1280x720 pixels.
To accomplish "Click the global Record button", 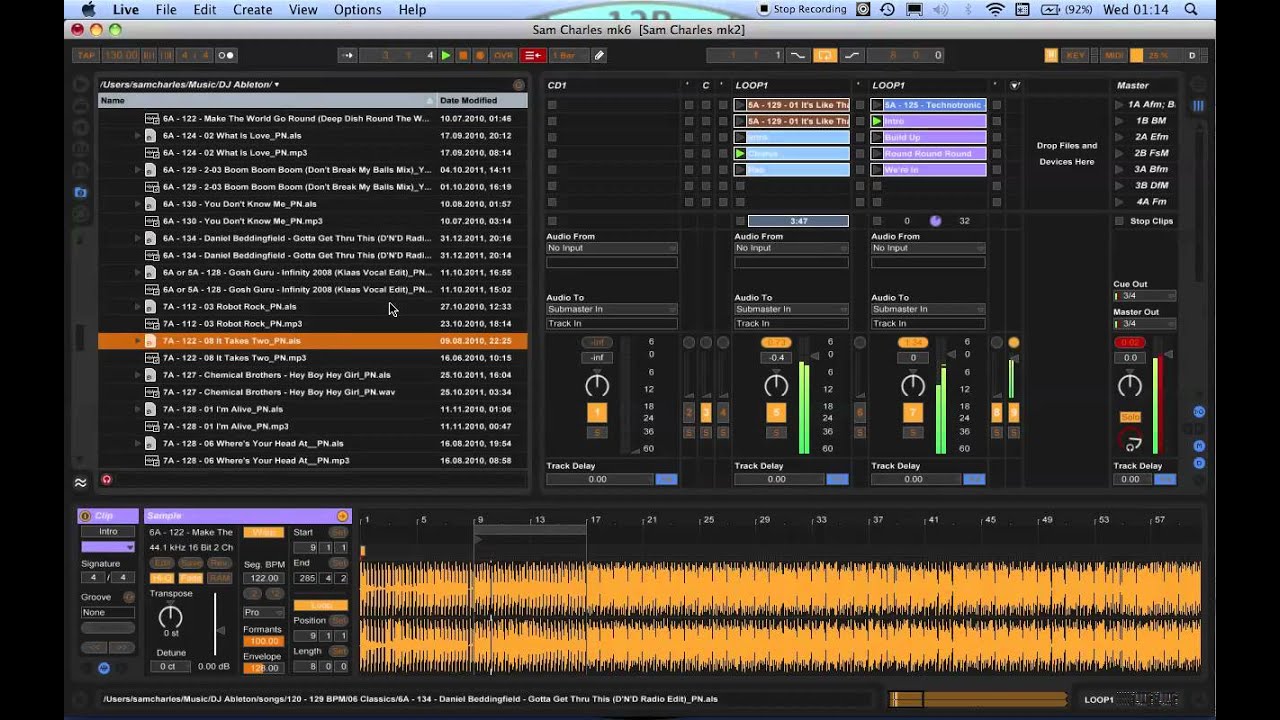I will [x=480, y=55].
